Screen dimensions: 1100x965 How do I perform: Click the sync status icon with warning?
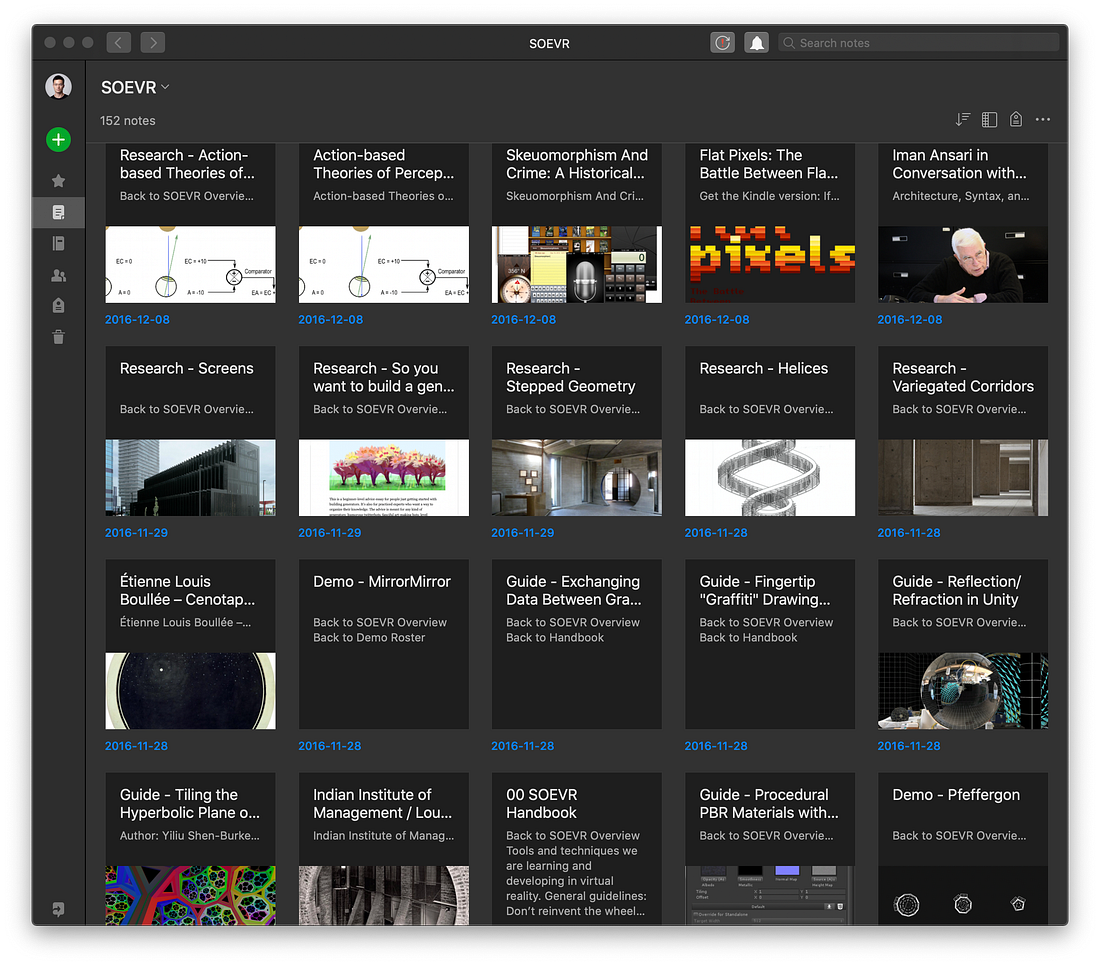[722, 43]
